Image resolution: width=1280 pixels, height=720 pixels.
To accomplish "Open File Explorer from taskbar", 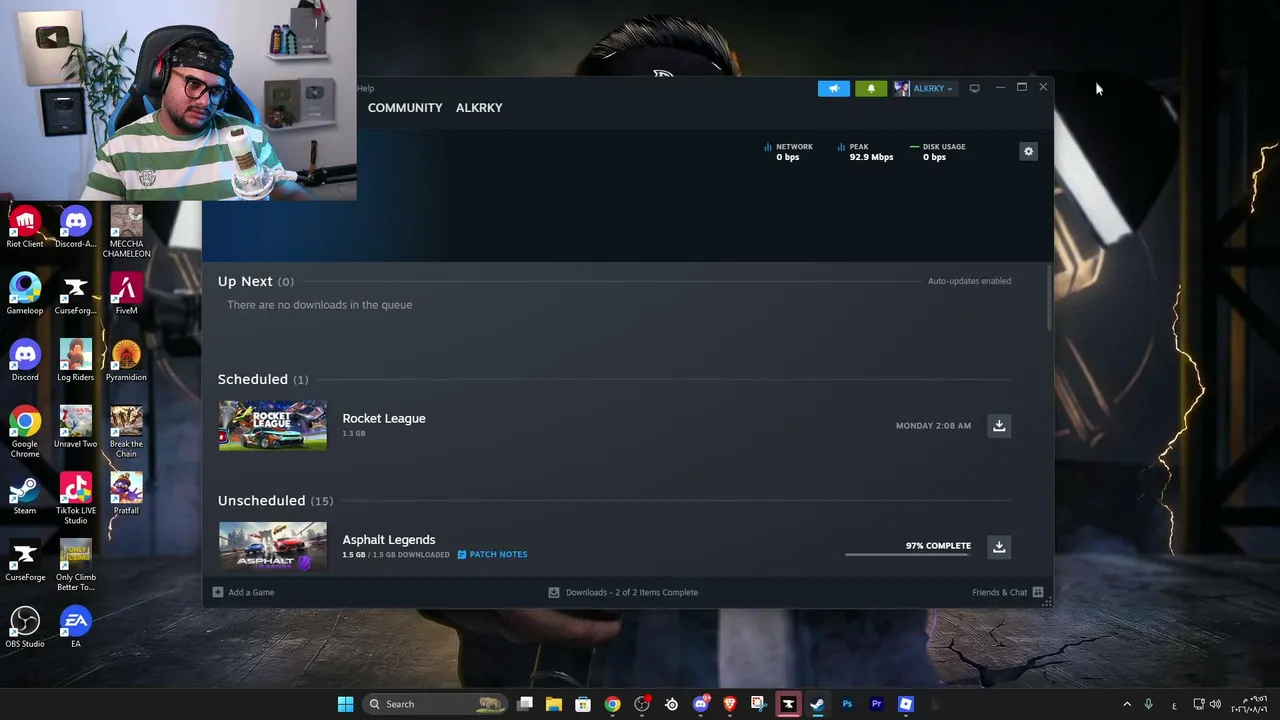I will [554, 704].
